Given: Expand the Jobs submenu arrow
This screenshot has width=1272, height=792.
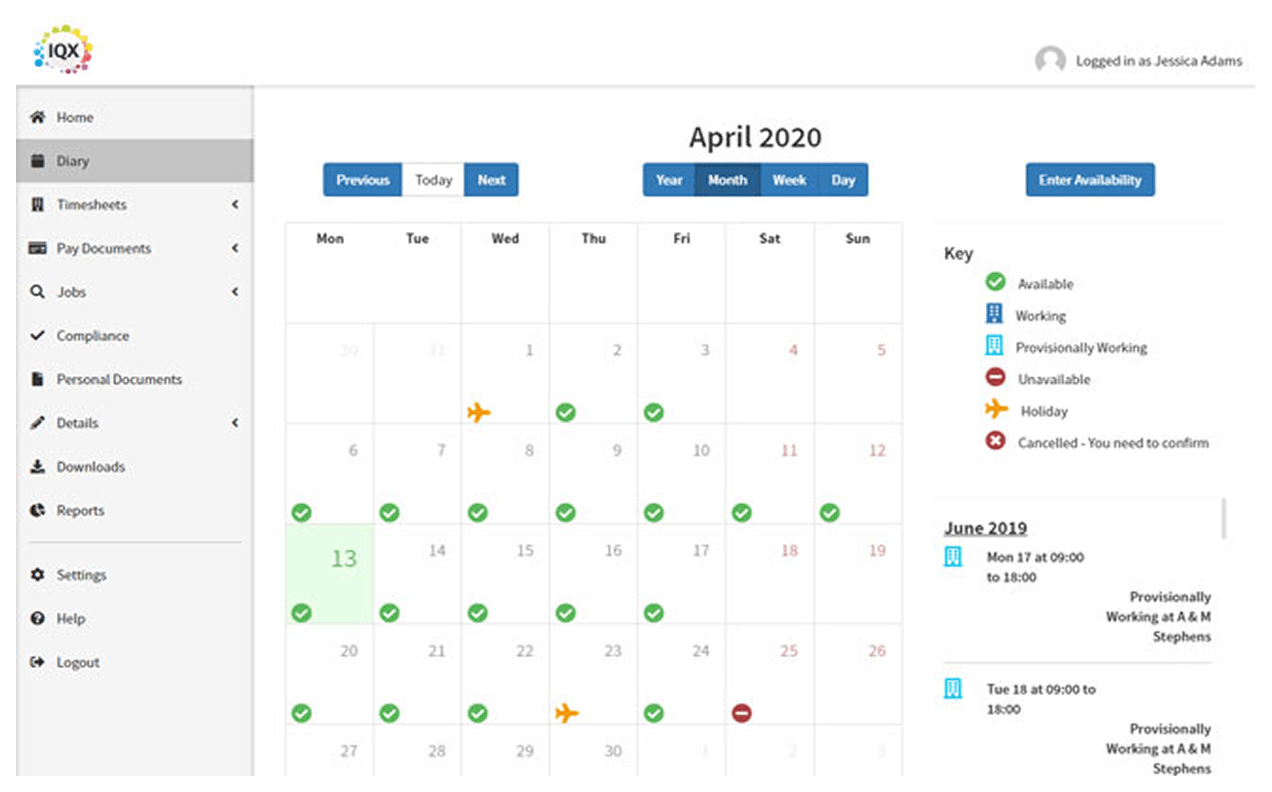Looking at the screenshot, I should (x=235, y=292).
